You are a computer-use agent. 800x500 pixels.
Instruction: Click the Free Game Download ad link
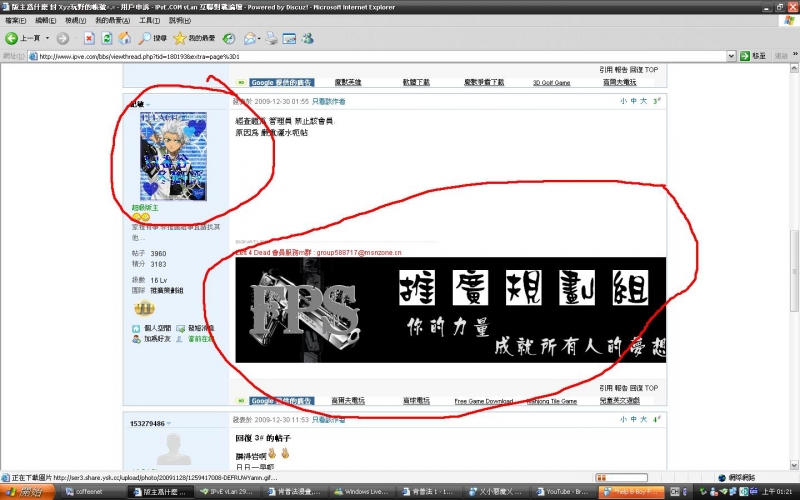coord(484,401)
